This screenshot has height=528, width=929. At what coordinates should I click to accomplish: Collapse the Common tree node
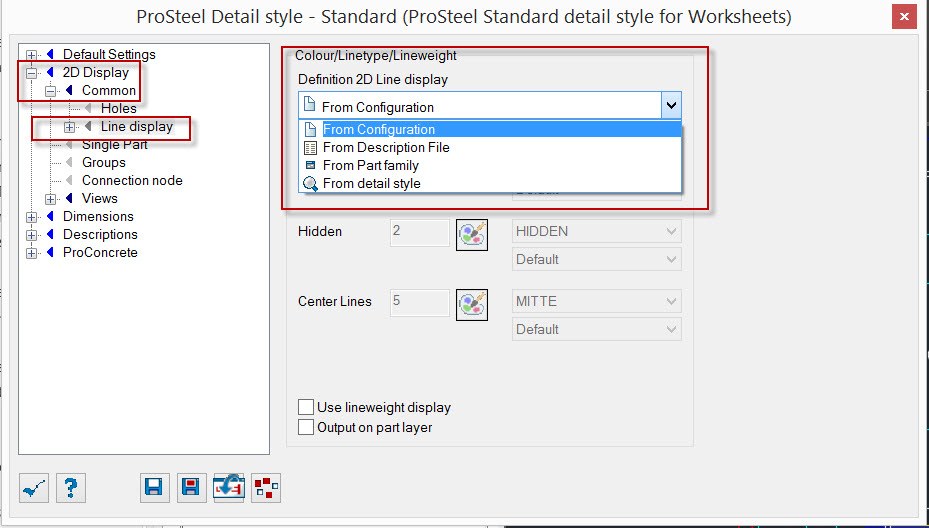50,91
